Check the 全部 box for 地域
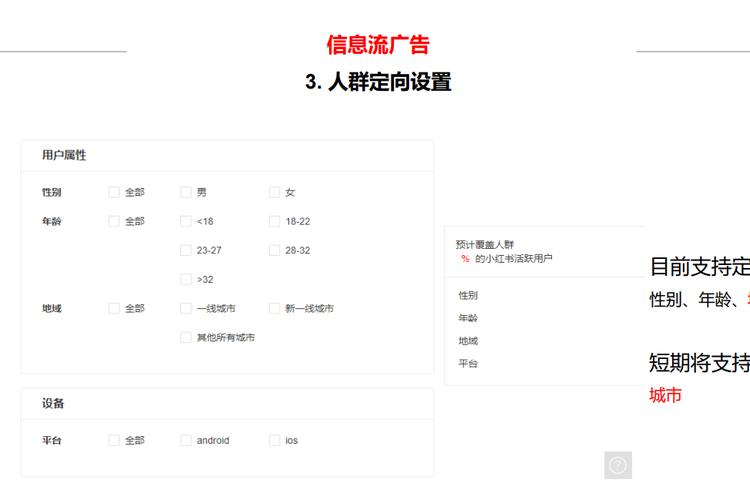 coord(114,309)
